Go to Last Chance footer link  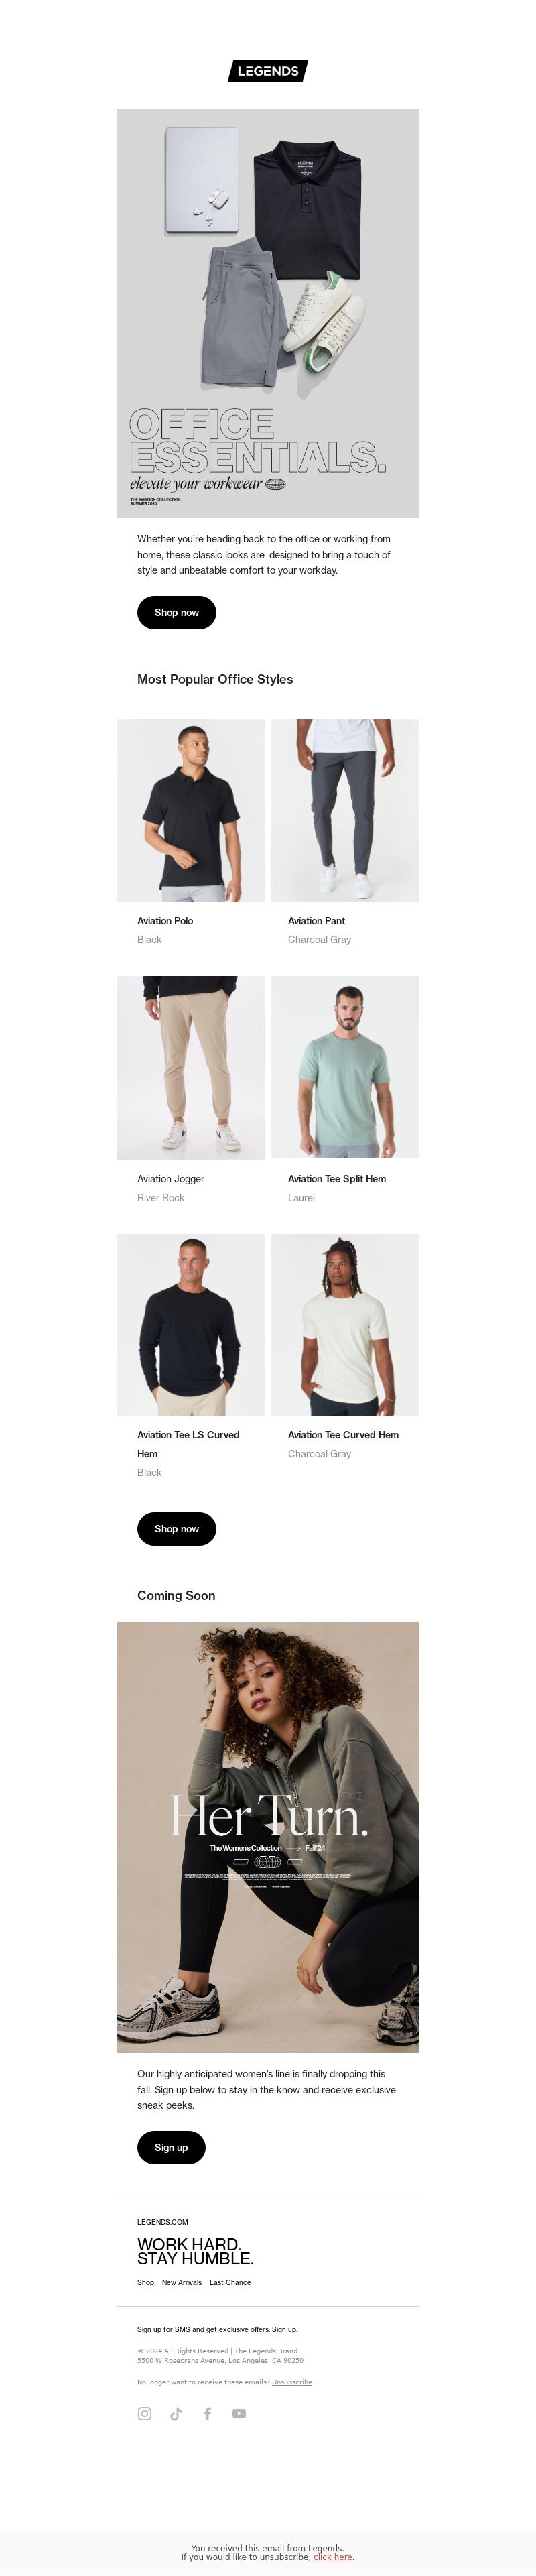(x=230, y=2282)
